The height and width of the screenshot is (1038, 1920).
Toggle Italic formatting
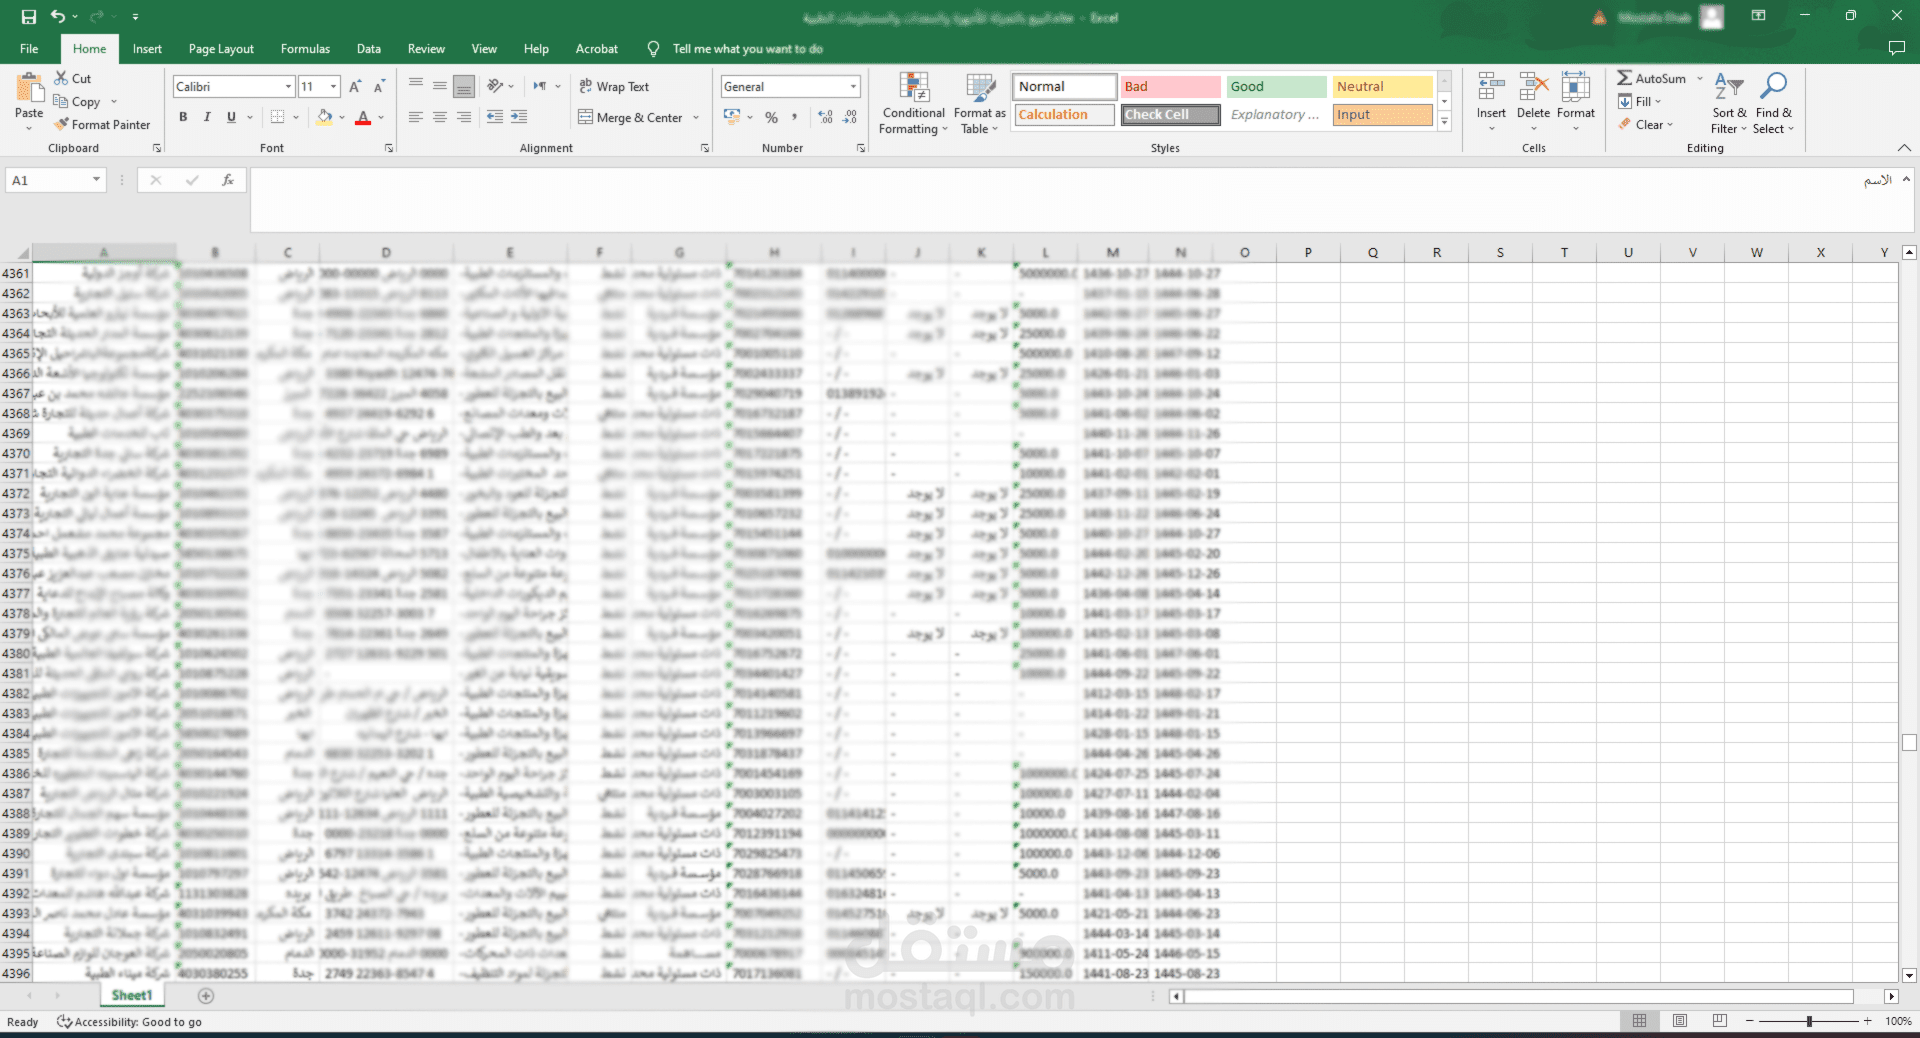click(207, 117)
